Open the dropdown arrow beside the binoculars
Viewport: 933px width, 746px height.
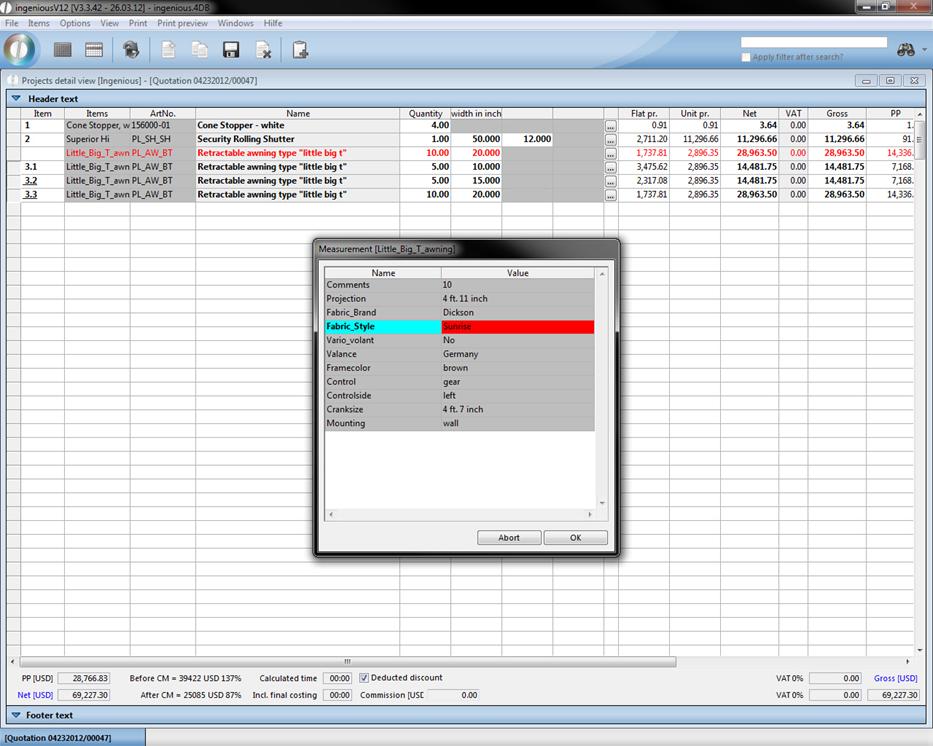pyautogui.click(x=924, y=50)
